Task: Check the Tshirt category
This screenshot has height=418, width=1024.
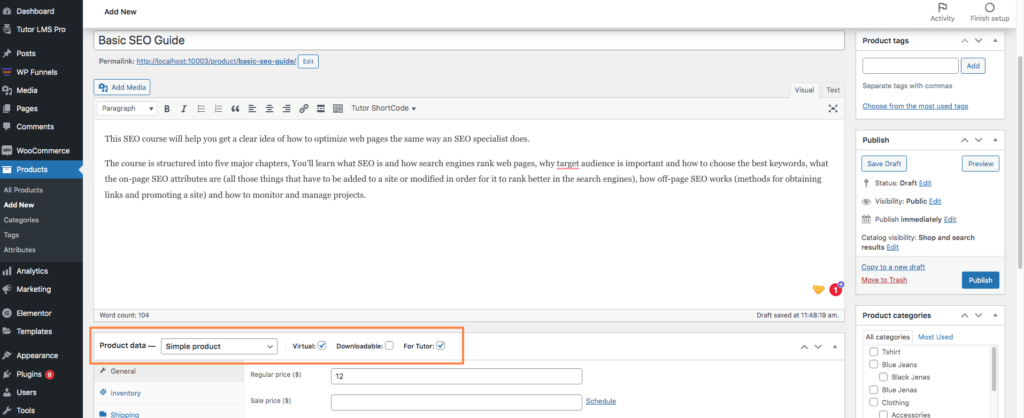Action: [x=873, y=352]
